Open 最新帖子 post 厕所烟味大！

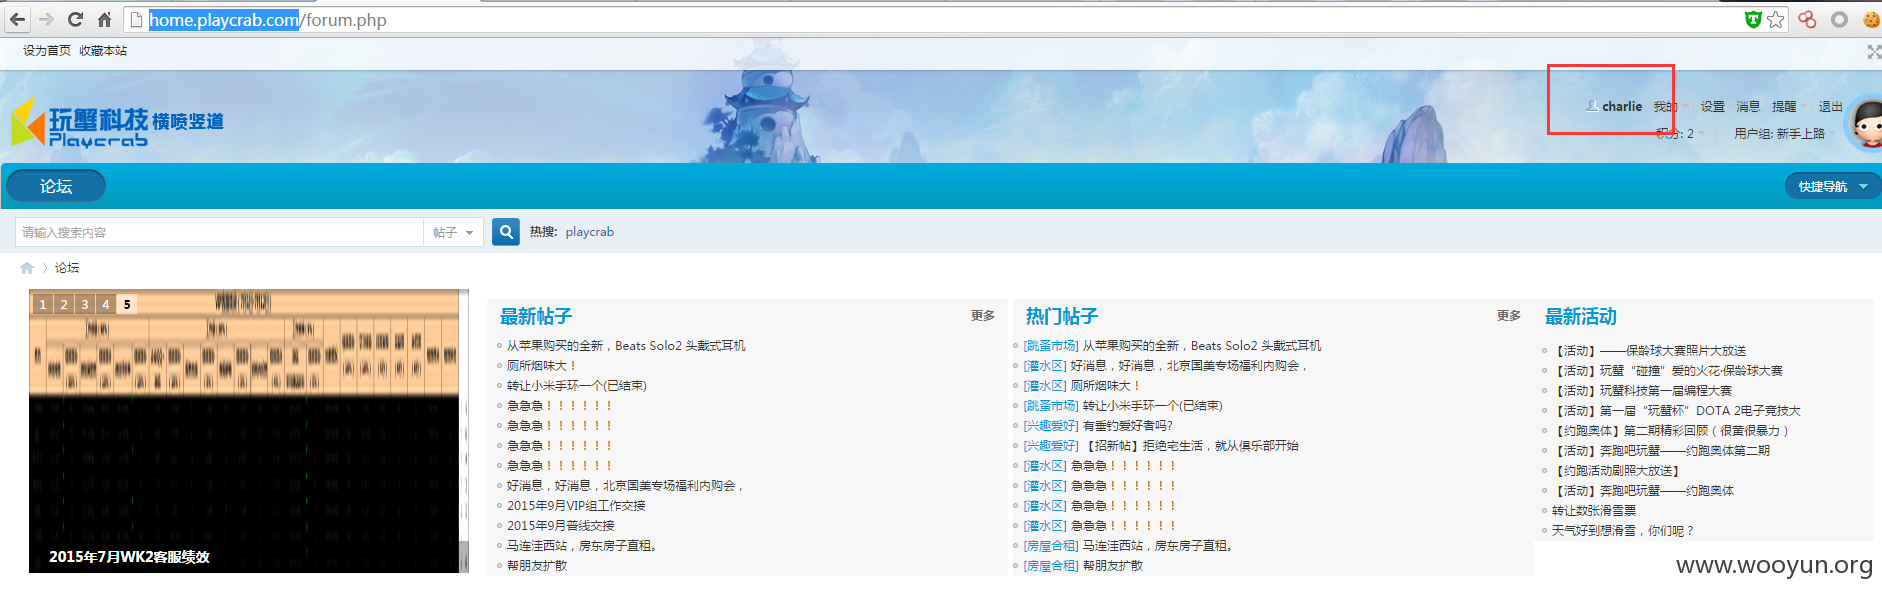[541, 366]
